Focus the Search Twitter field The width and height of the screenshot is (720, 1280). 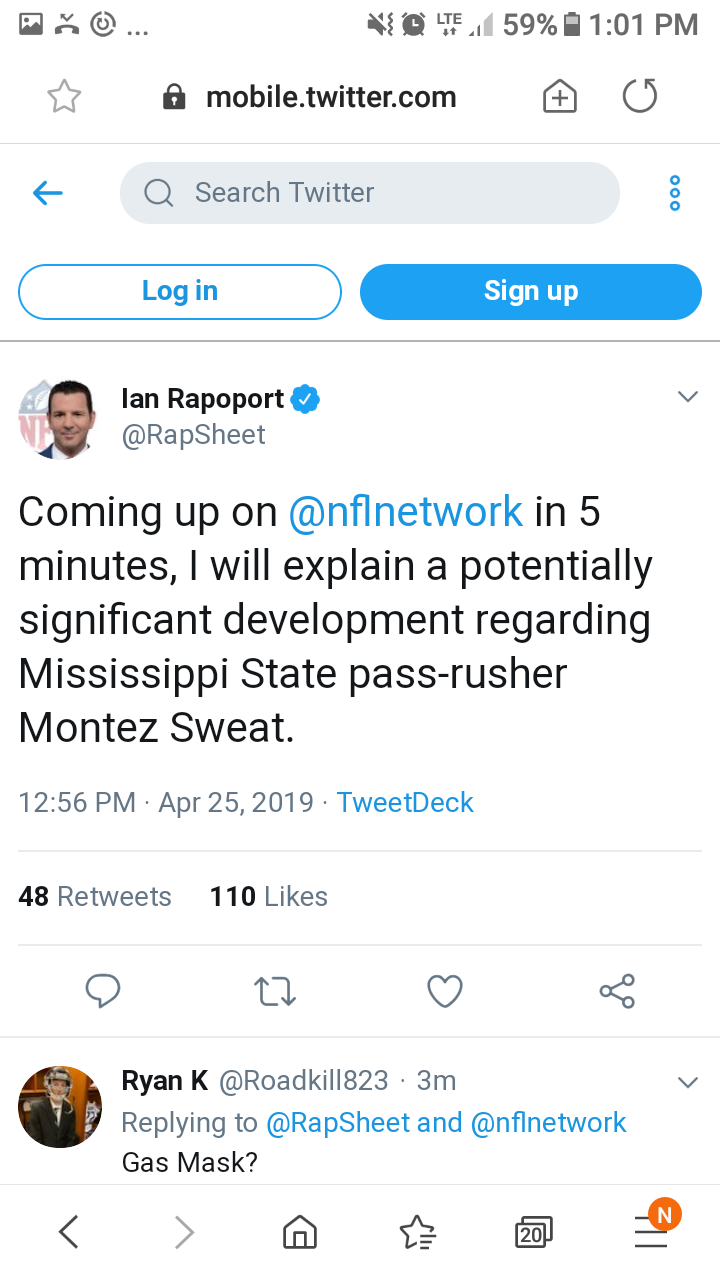[x=370, y=193]
